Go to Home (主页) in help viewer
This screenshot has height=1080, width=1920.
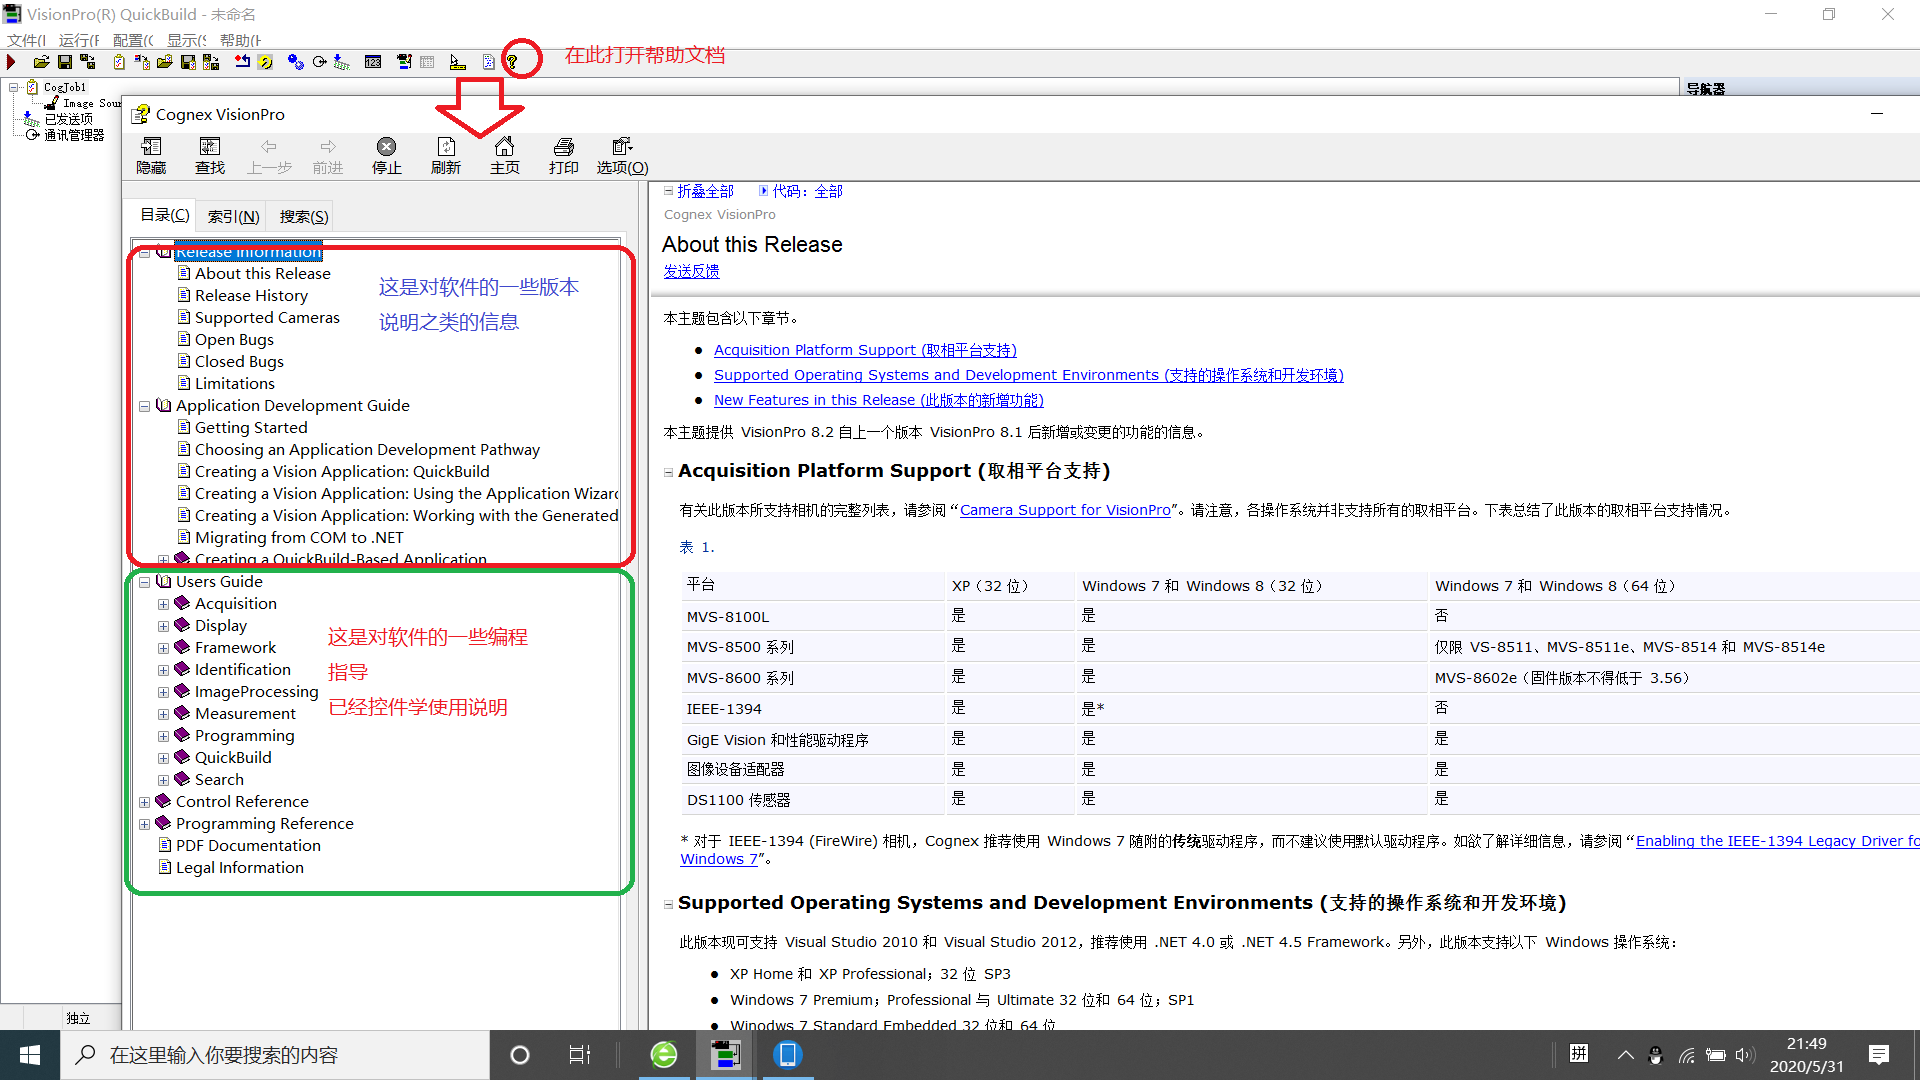click(505, 156)
